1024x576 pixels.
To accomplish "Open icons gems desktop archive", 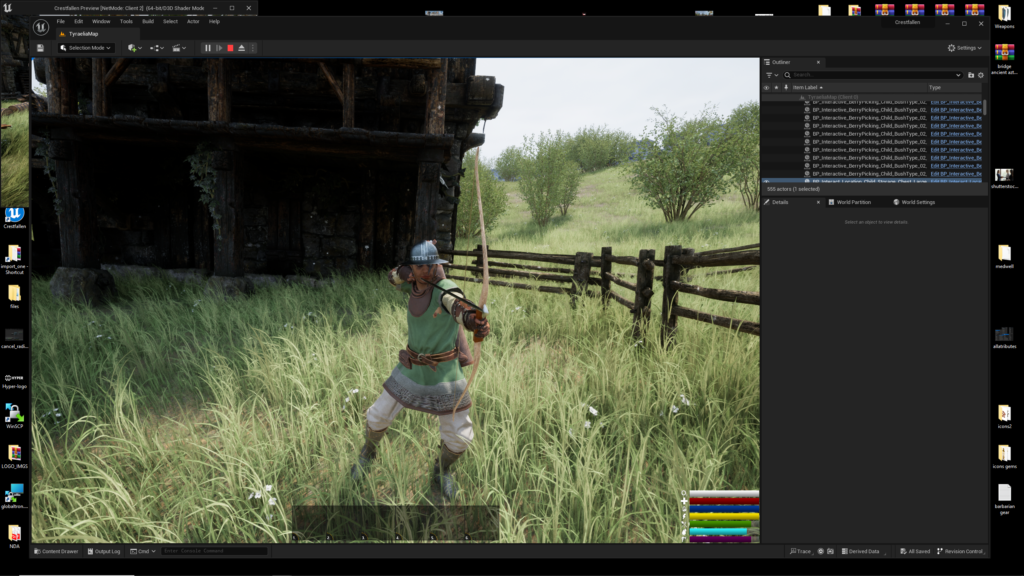I will pyautogui.click(x=1004, y=456).
